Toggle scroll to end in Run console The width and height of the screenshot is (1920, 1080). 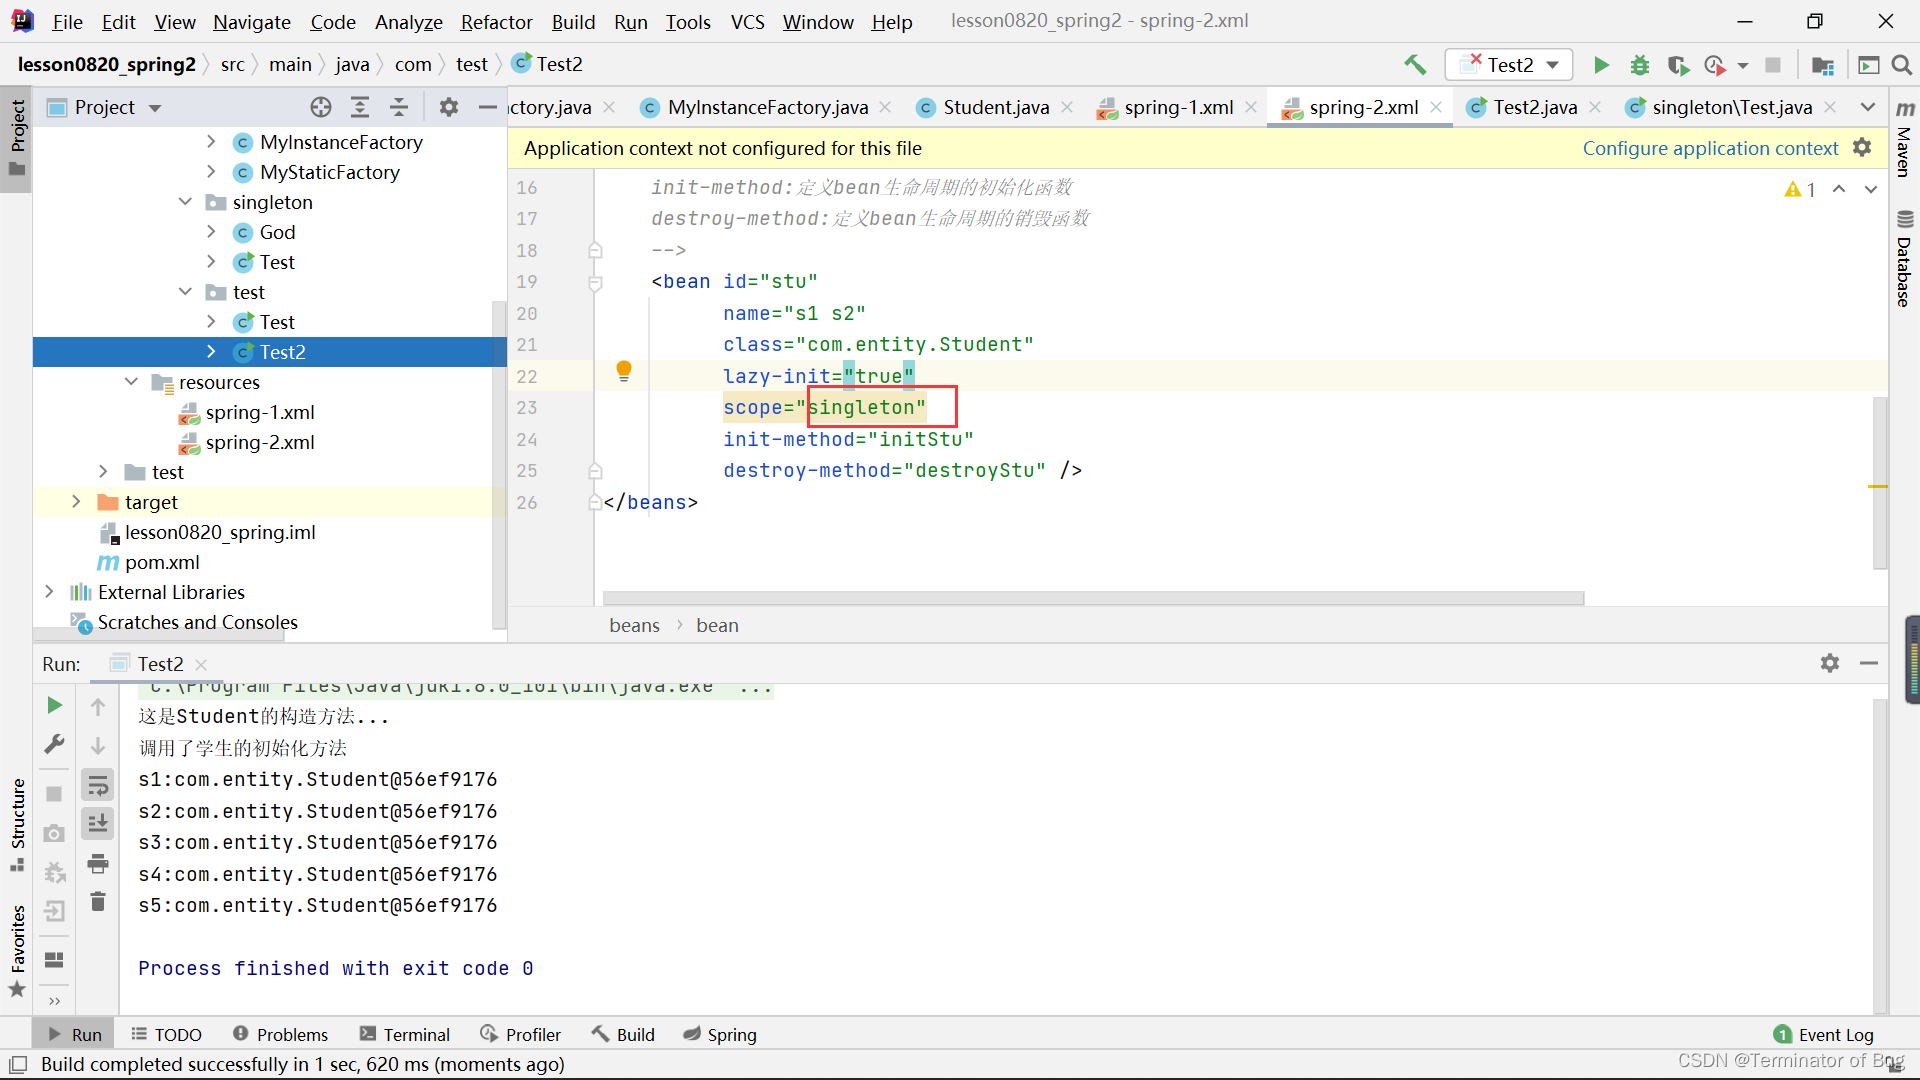click(x=98, y=824)
